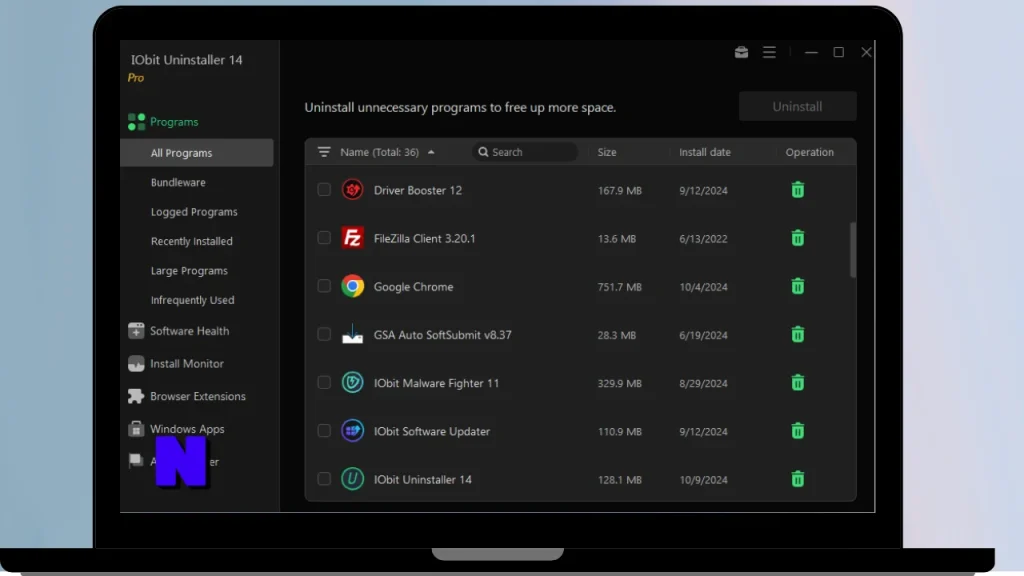1024x576 pixels.
Task: Click the Uninstall button
Action: pos(797,106)
